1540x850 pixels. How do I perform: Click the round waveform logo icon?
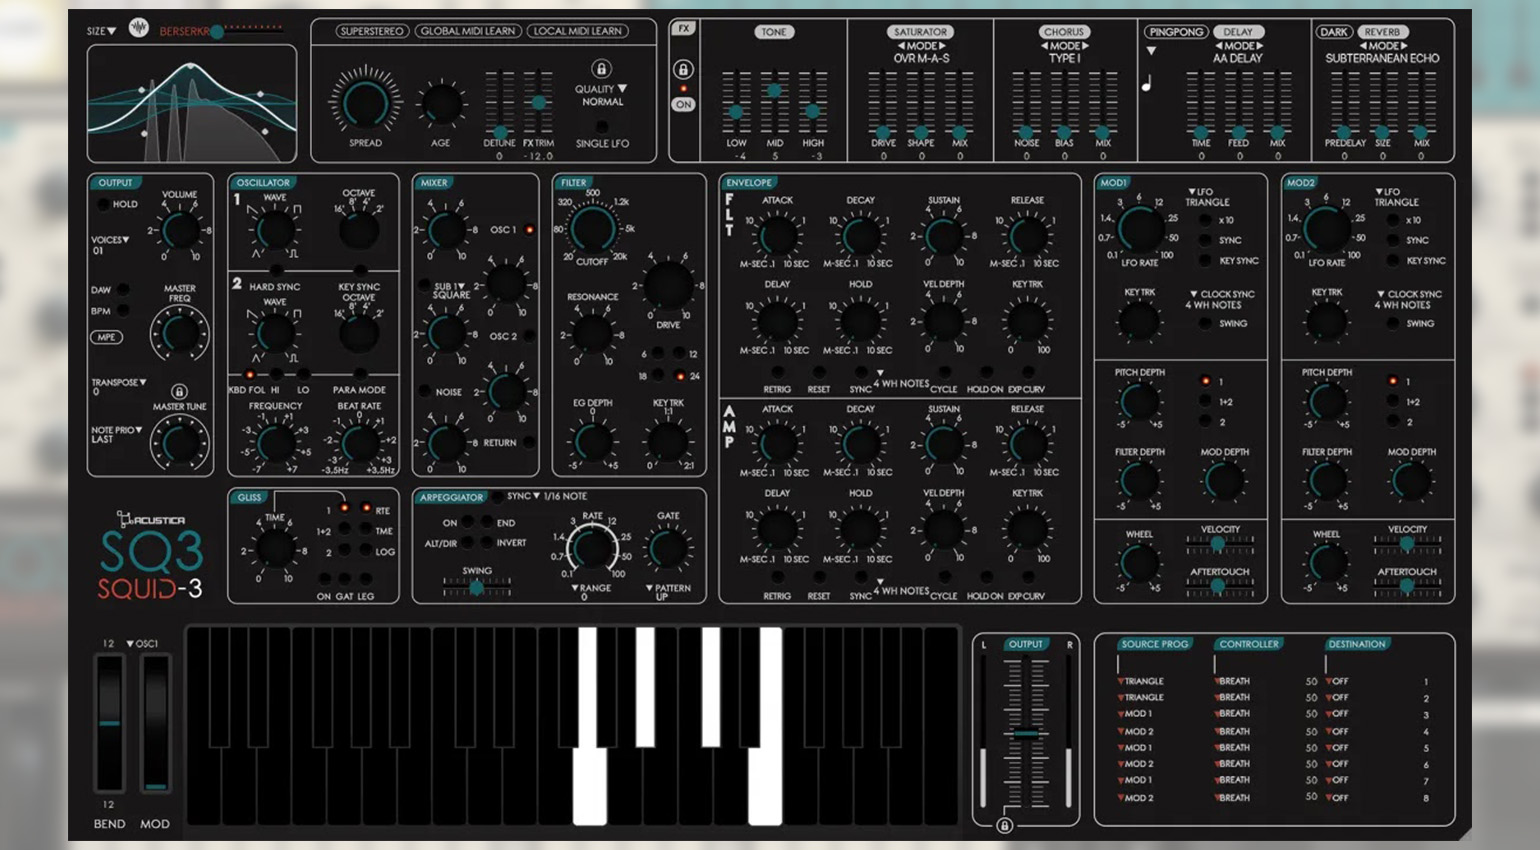pyautogui.click(x=139, y=28)
